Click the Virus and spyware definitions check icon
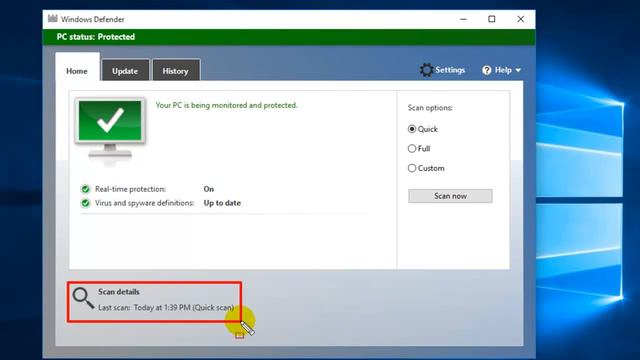The image size is (640, 360). click(85, 203)
